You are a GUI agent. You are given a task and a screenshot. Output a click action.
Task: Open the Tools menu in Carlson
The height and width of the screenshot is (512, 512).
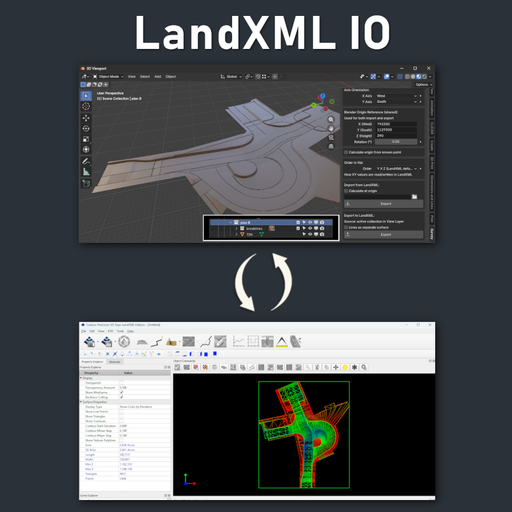point(120,331)
